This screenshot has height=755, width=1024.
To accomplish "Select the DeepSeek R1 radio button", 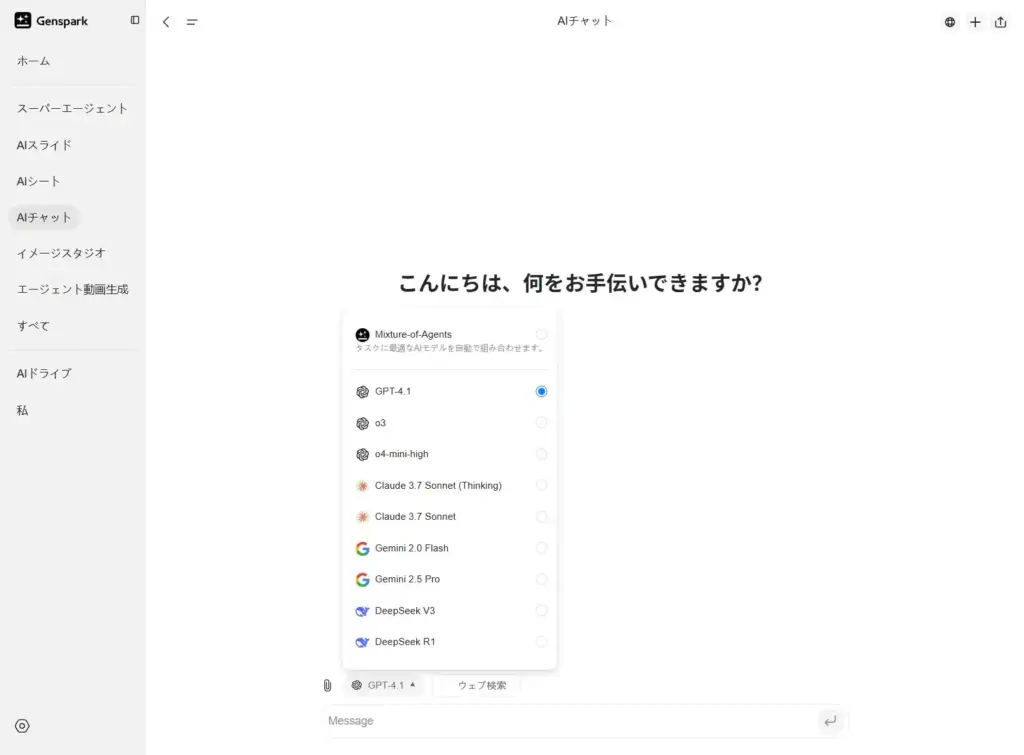I will [x=541, y=642].
